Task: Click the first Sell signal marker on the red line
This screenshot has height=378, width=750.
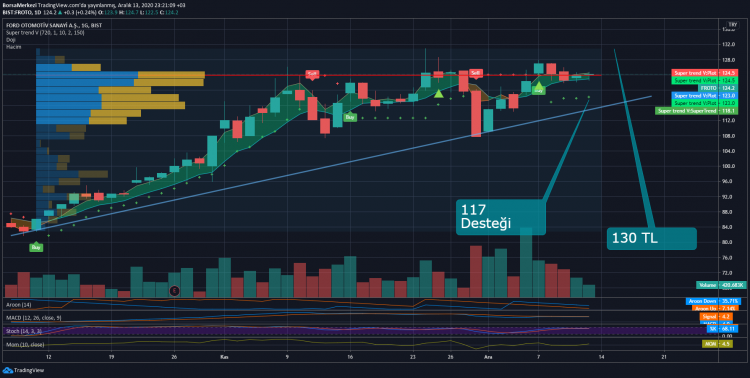Action: pos(312,74)
